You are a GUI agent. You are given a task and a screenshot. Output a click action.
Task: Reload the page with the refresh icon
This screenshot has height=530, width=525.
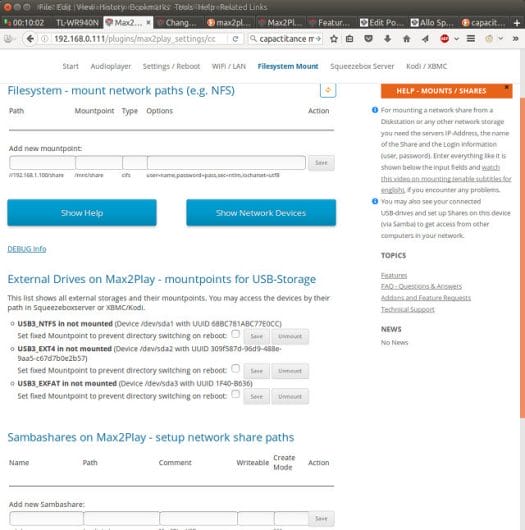[x=236, y=39]
